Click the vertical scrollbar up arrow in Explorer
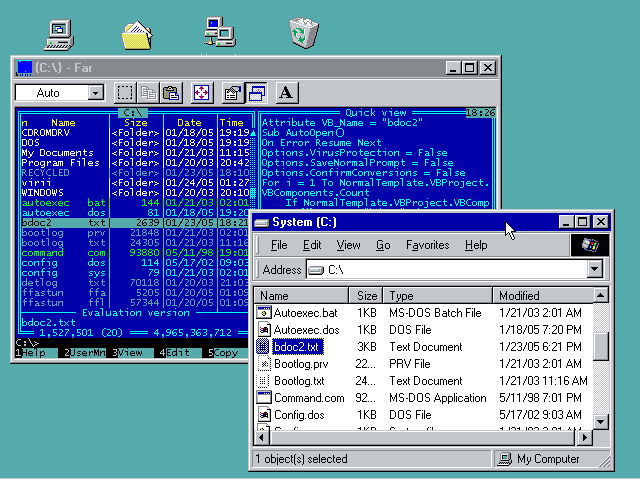 [x=600, y=296]
